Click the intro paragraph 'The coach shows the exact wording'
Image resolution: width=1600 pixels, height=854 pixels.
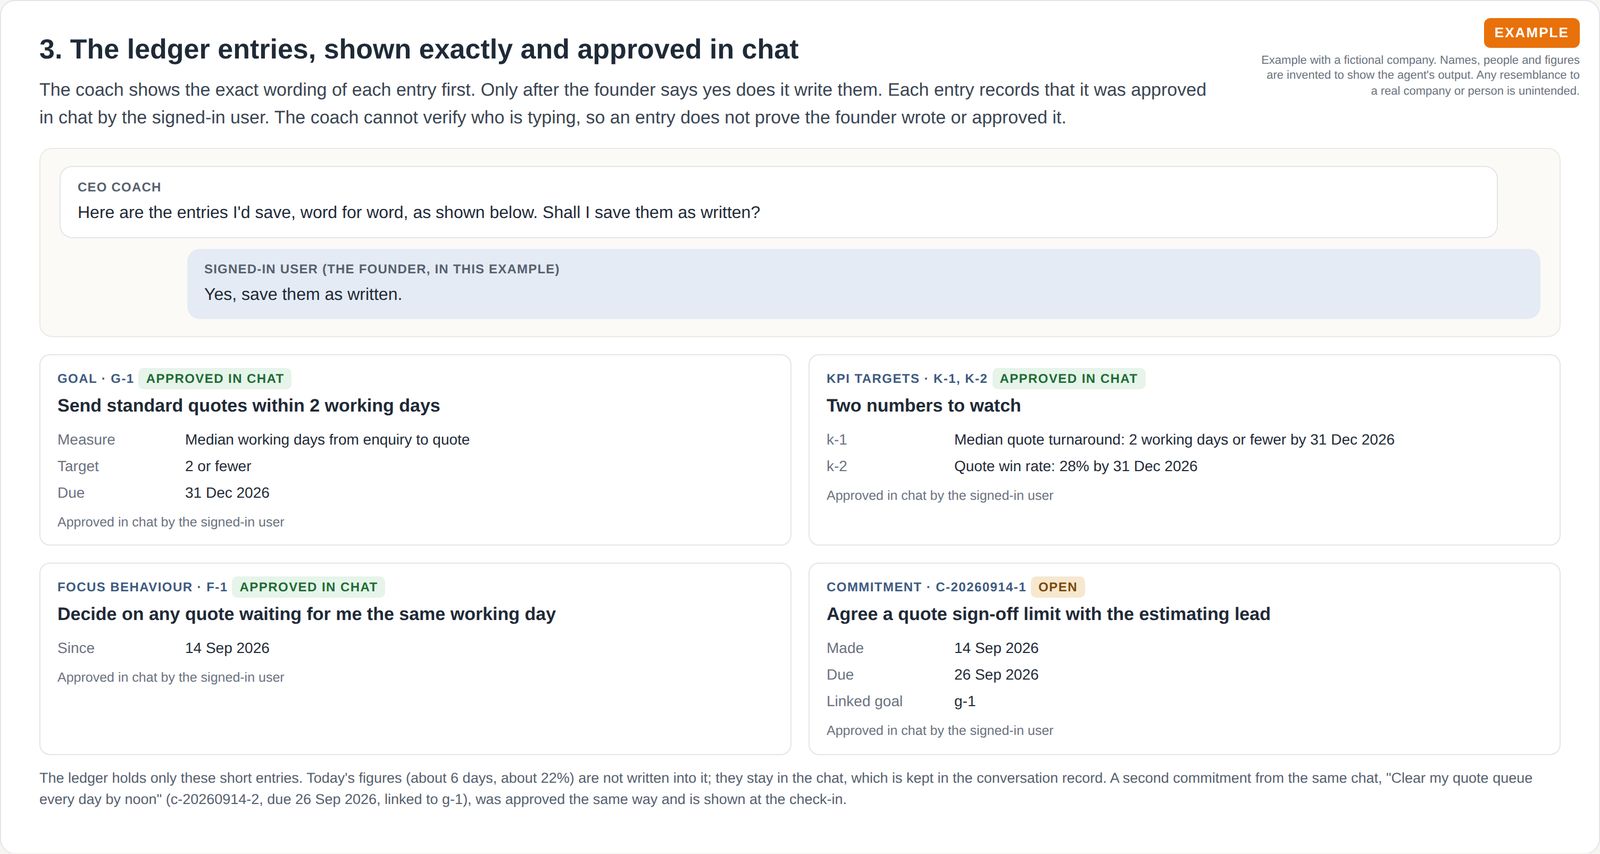pos(623,104)
